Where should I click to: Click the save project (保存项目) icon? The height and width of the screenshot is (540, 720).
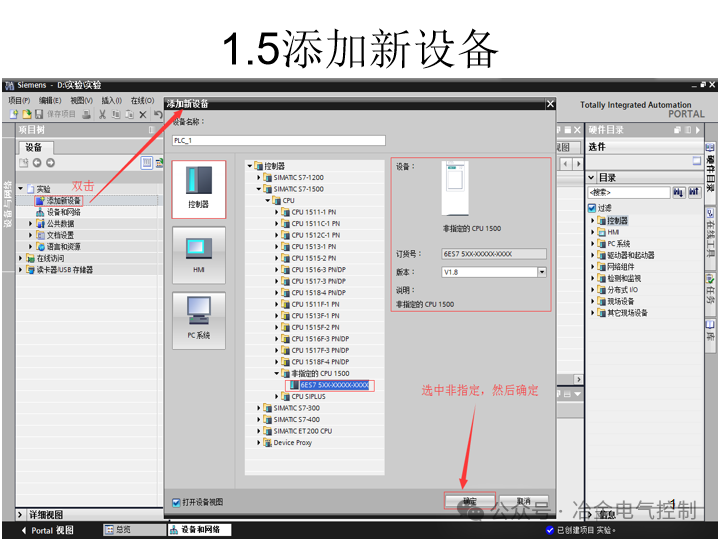point(39,114)
